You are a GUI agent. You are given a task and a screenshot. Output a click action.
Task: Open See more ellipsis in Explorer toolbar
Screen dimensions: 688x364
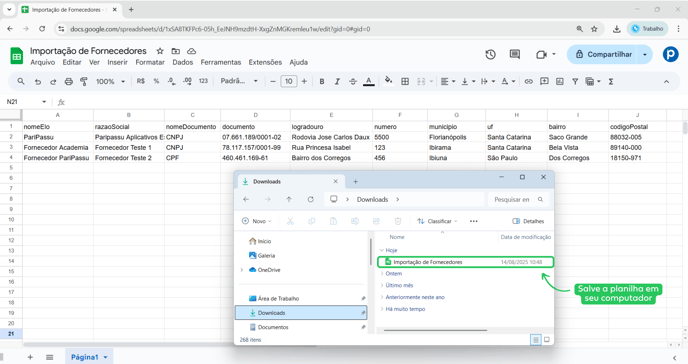tap(473, 221)
